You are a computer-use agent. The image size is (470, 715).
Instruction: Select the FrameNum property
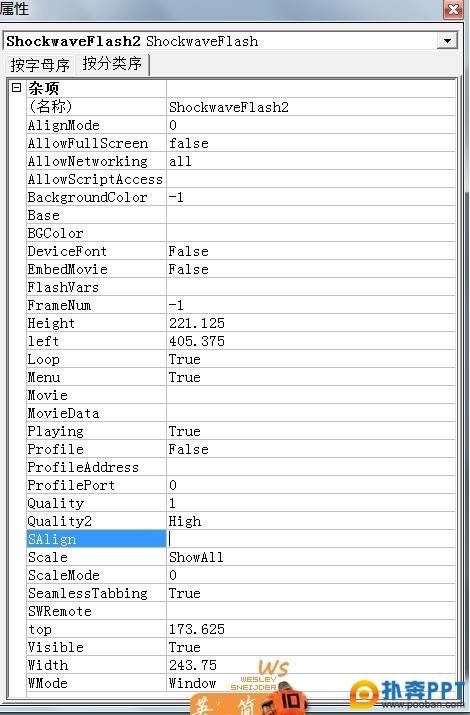pyautogui.click(x=96, y=305)
